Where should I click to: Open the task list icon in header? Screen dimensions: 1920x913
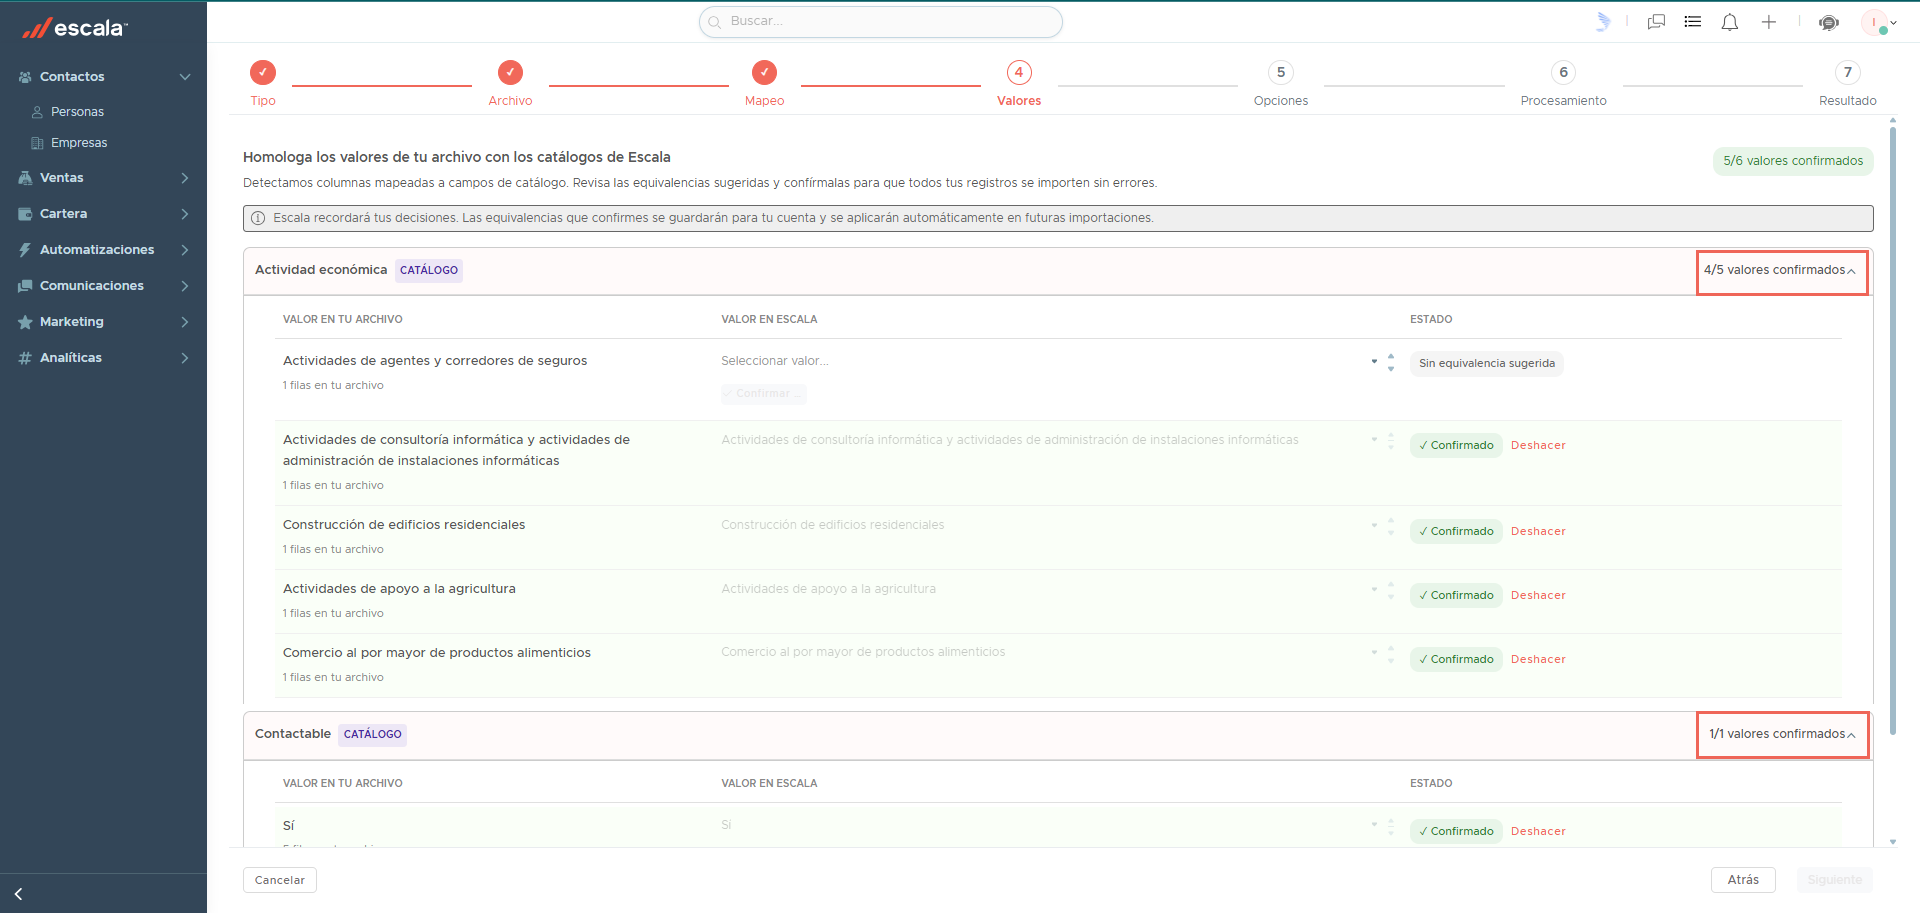(1693, 22)
